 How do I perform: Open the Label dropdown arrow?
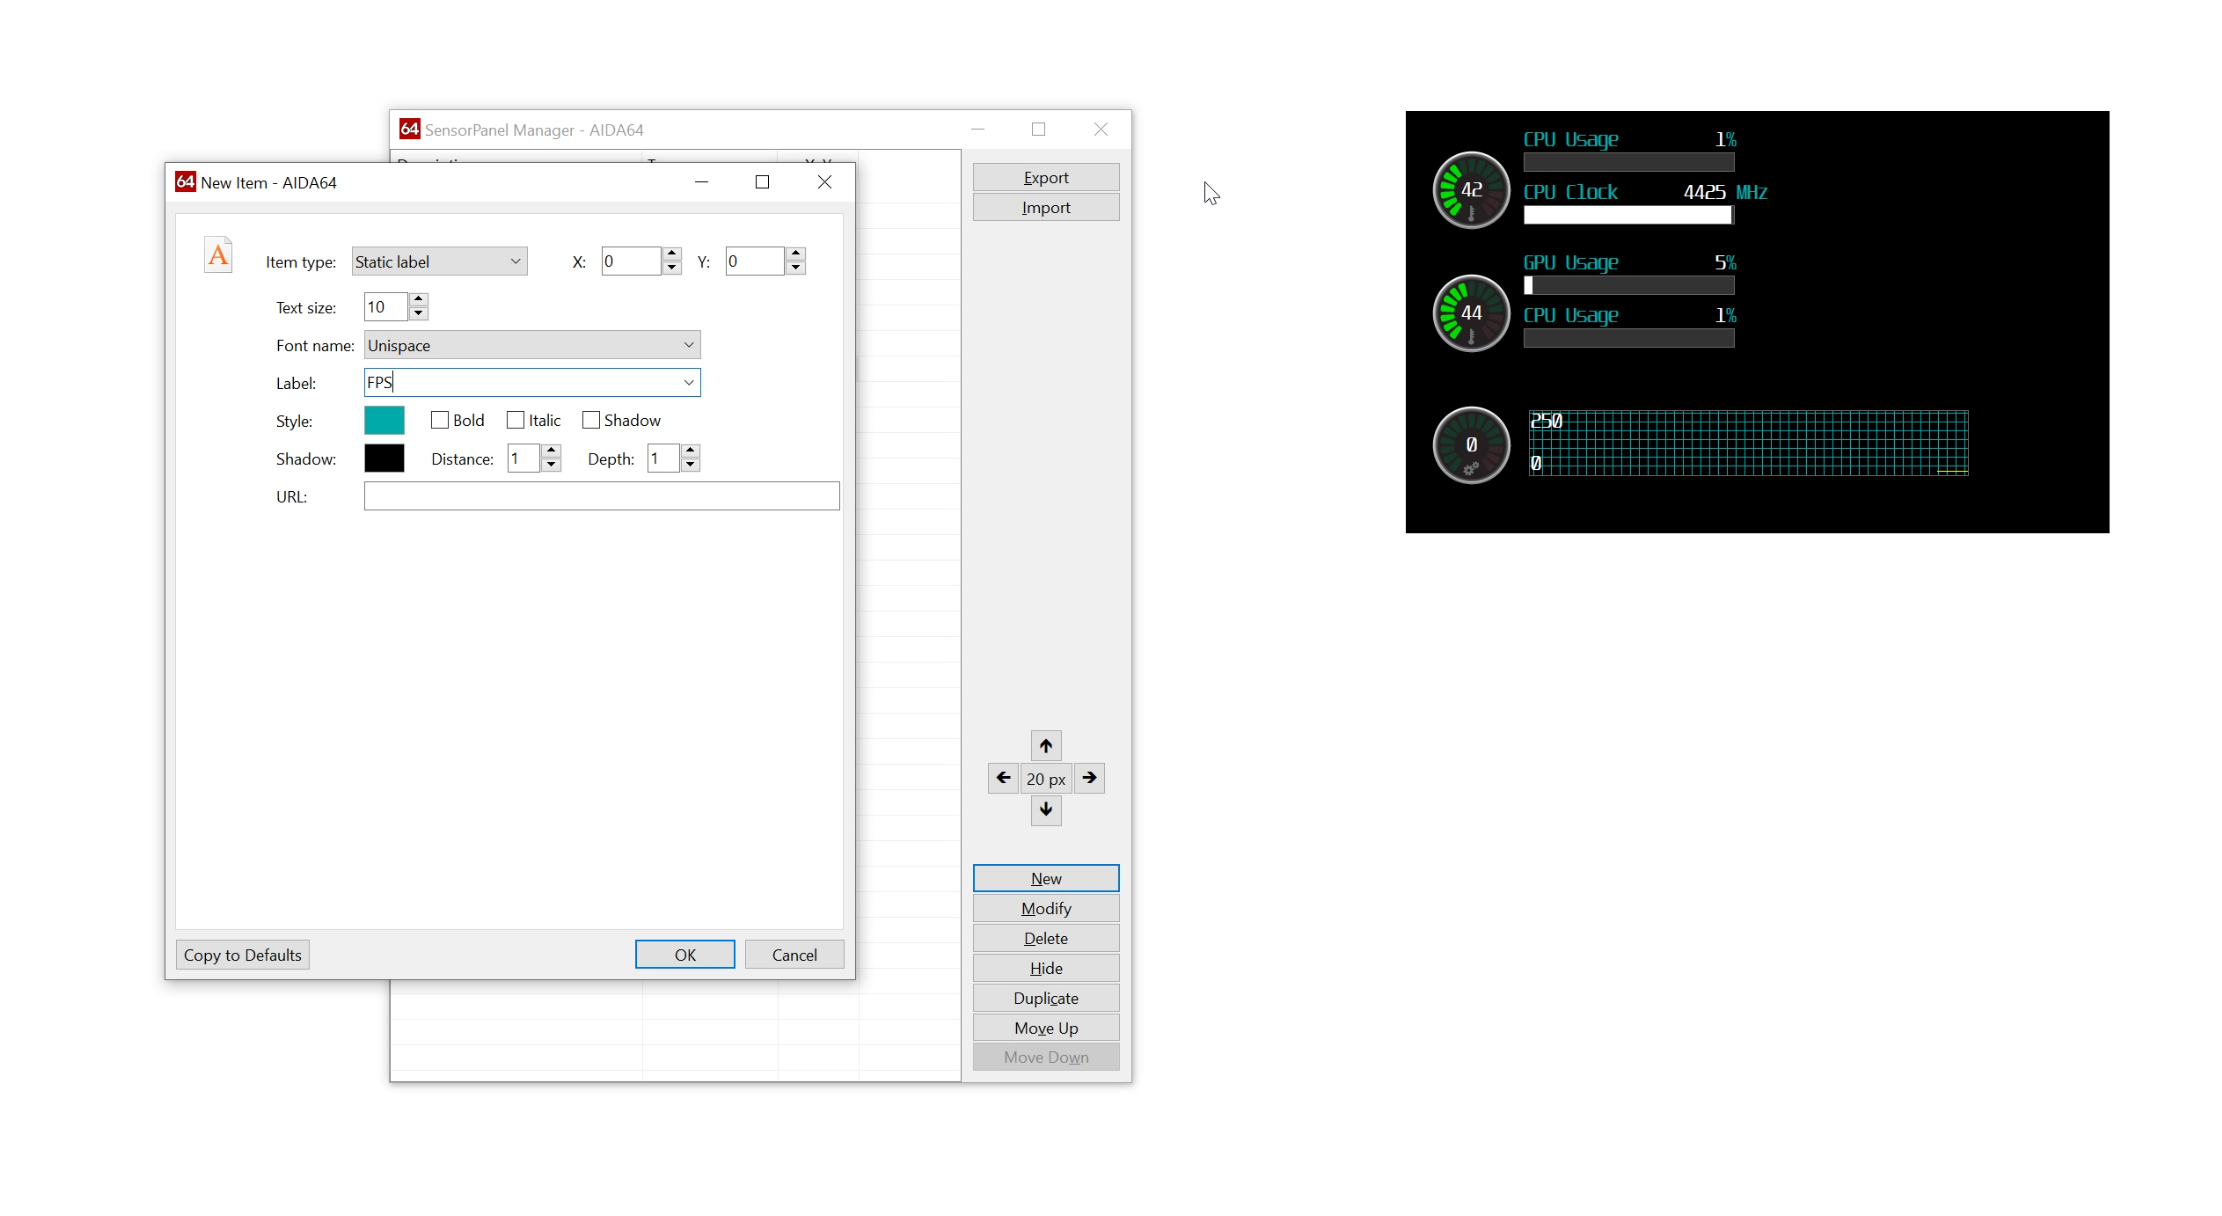coord(688,383)
